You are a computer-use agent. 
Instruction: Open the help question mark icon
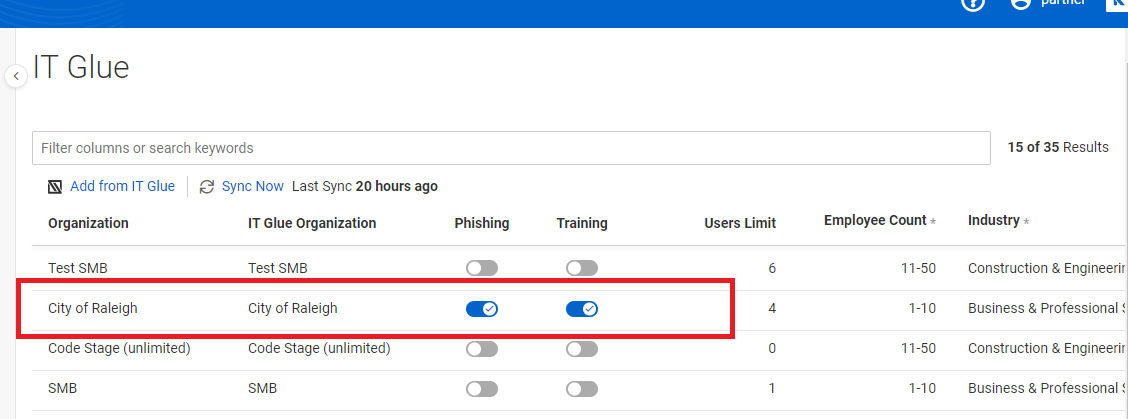pos(973,4)
